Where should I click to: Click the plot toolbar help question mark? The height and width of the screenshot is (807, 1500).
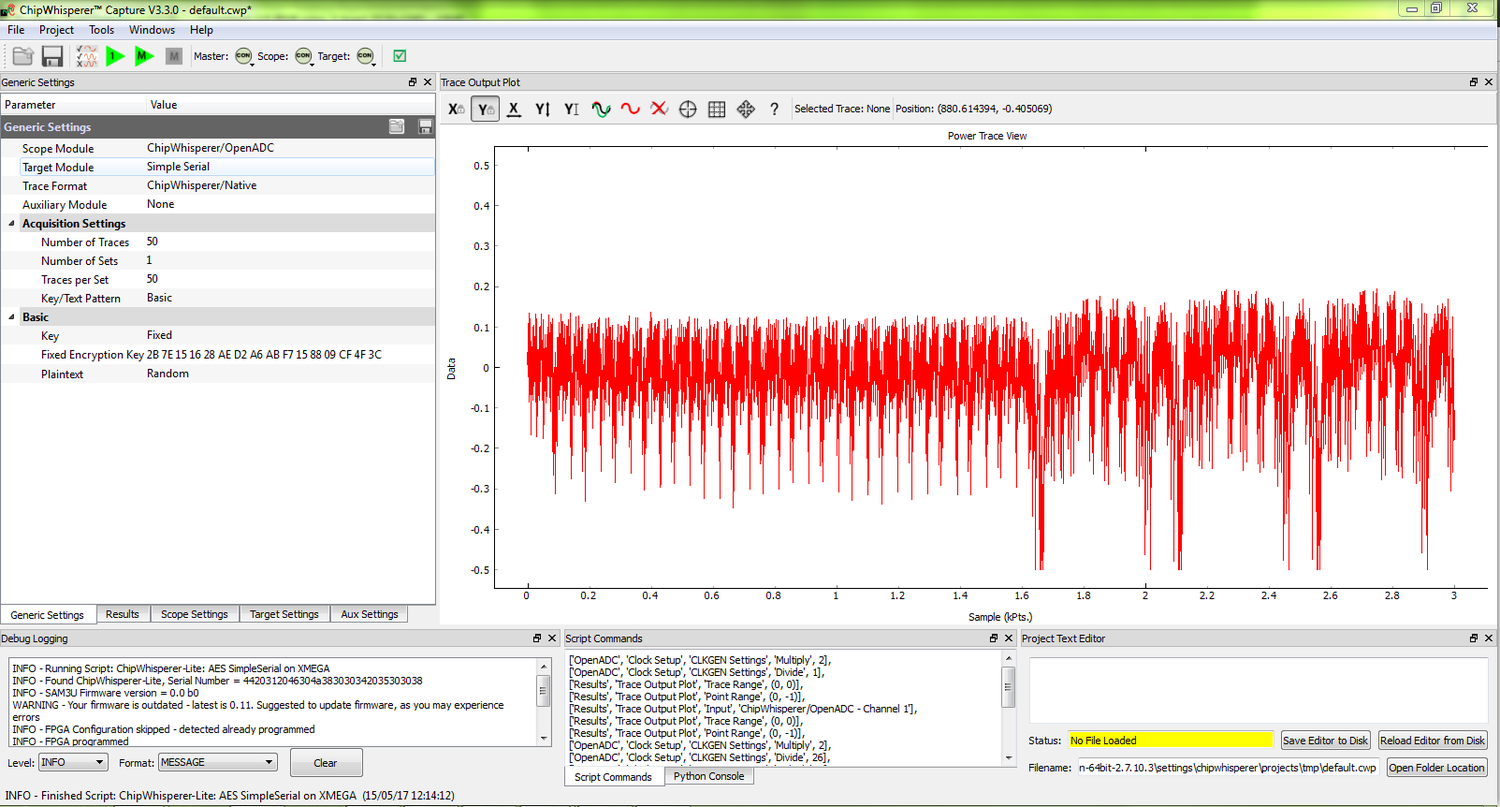point(775,109)
